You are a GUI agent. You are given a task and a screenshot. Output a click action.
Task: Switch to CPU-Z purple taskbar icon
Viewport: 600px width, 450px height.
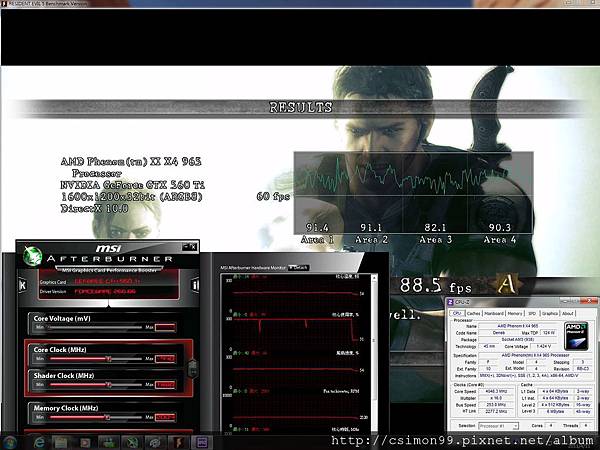[202, 443]
